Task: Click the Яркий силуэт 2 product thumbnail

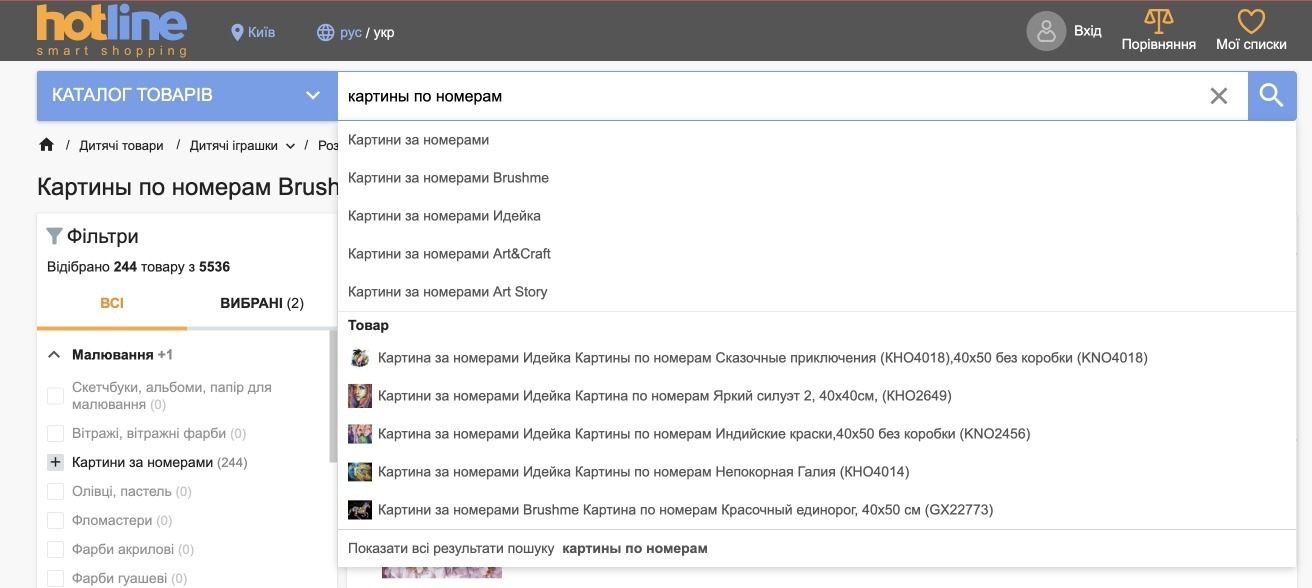Action: 360,396
